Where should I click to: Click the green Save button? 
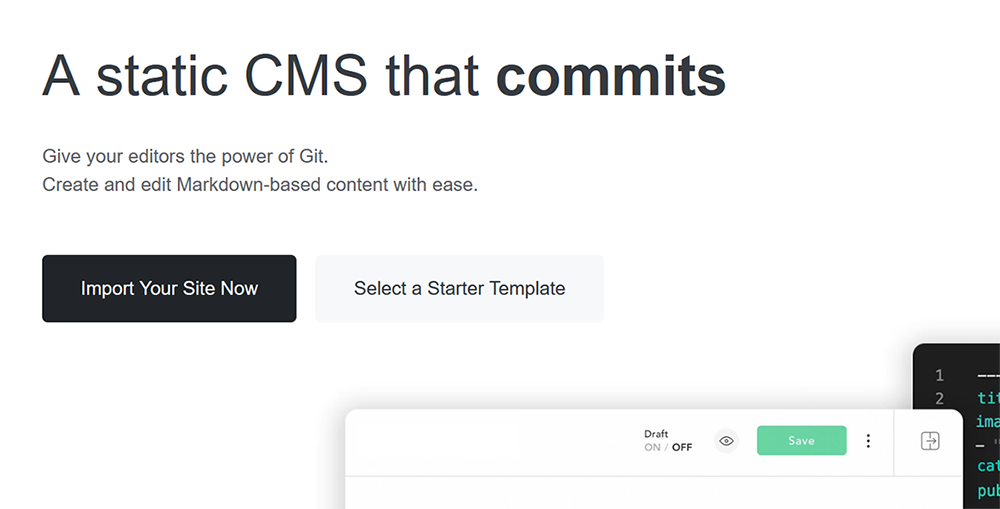[x=802, y=441]
